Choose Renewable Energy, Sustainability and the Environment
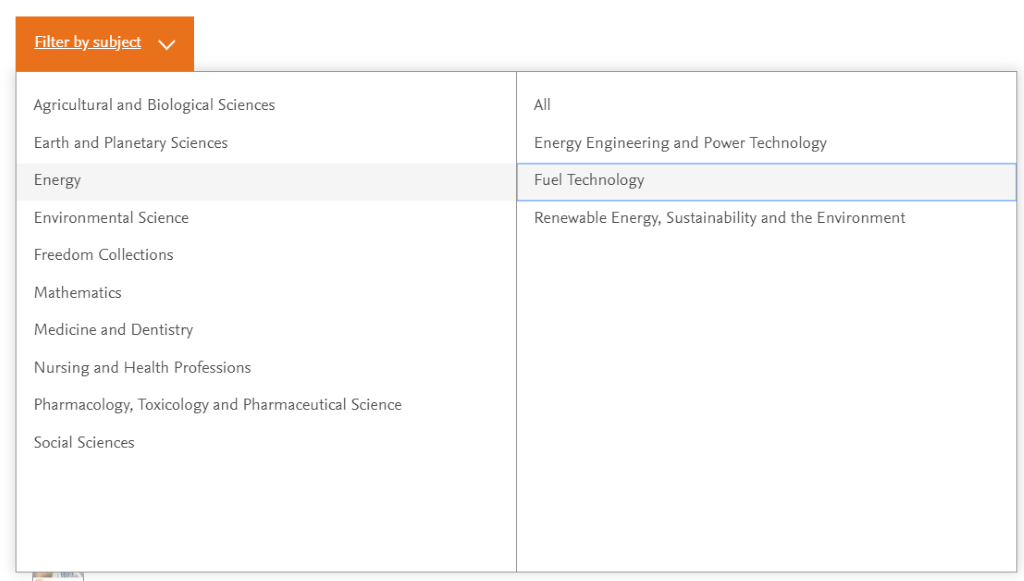 point(767,218)
